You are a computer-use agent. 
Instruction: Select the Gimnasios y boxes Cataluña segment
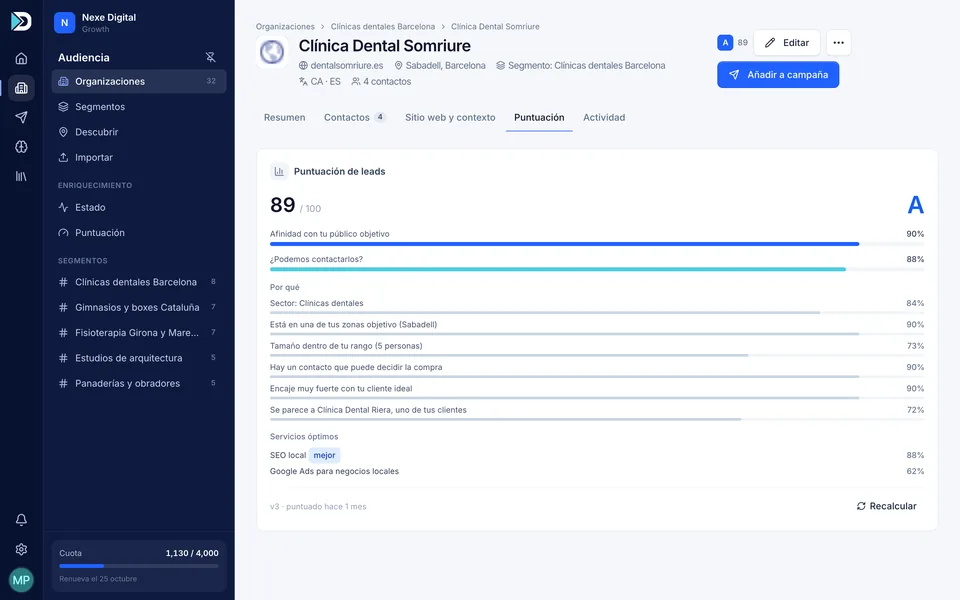tap(139, 307)
